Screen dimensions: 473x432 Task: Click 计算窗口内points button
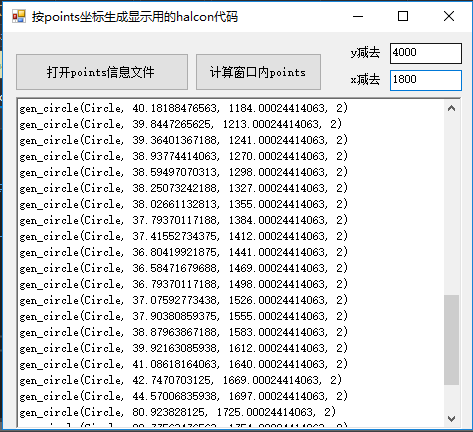pos(258,72)
